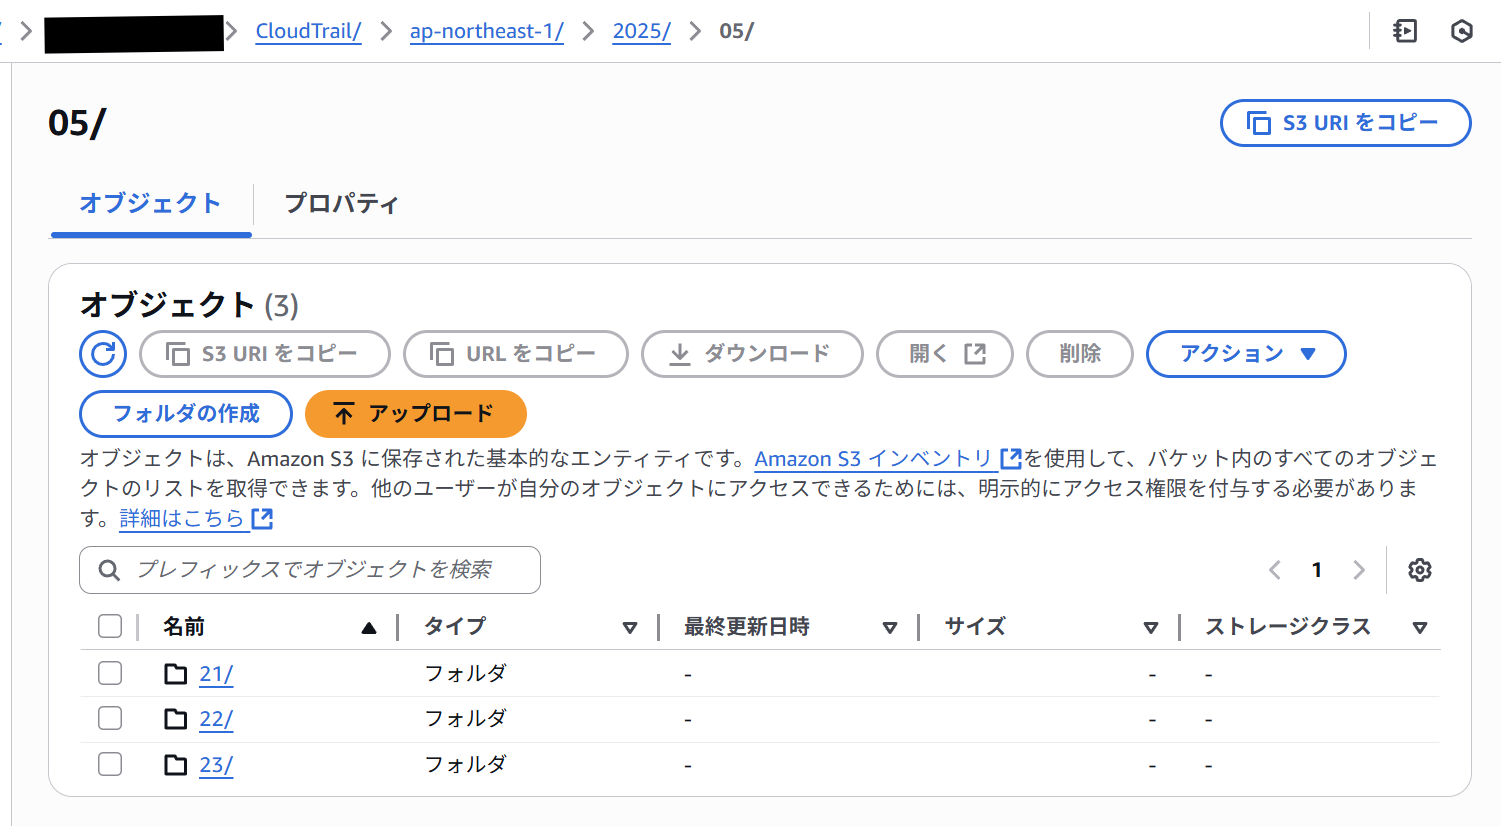Click the hexagon icon in top-right header
The width and height of the screenshot is (1501, 826).
click(1462, 31)
